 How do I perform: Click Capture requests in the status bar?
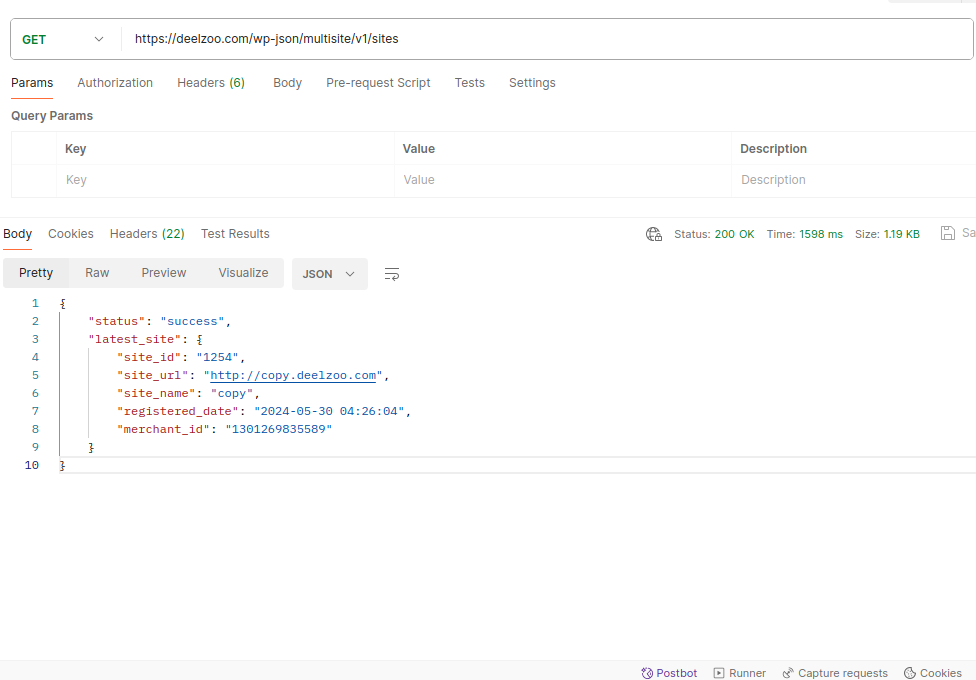[x=834, y=673]
